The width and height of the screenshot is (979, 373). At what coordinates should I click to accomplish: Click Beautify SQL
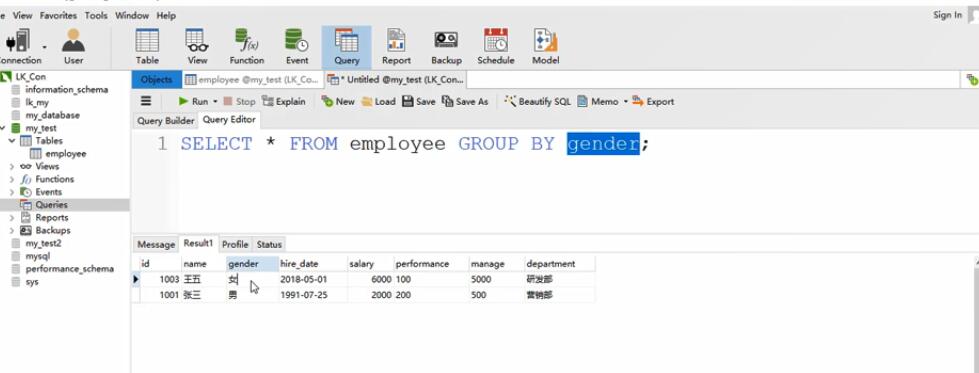pos(538,101)
